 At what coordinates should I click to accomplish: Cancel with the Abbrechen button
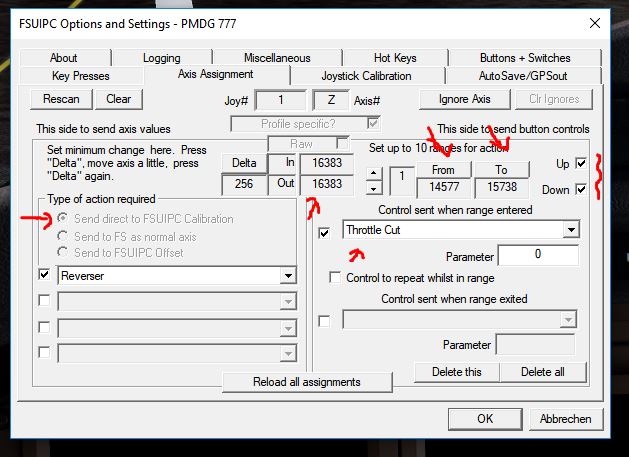566,419
